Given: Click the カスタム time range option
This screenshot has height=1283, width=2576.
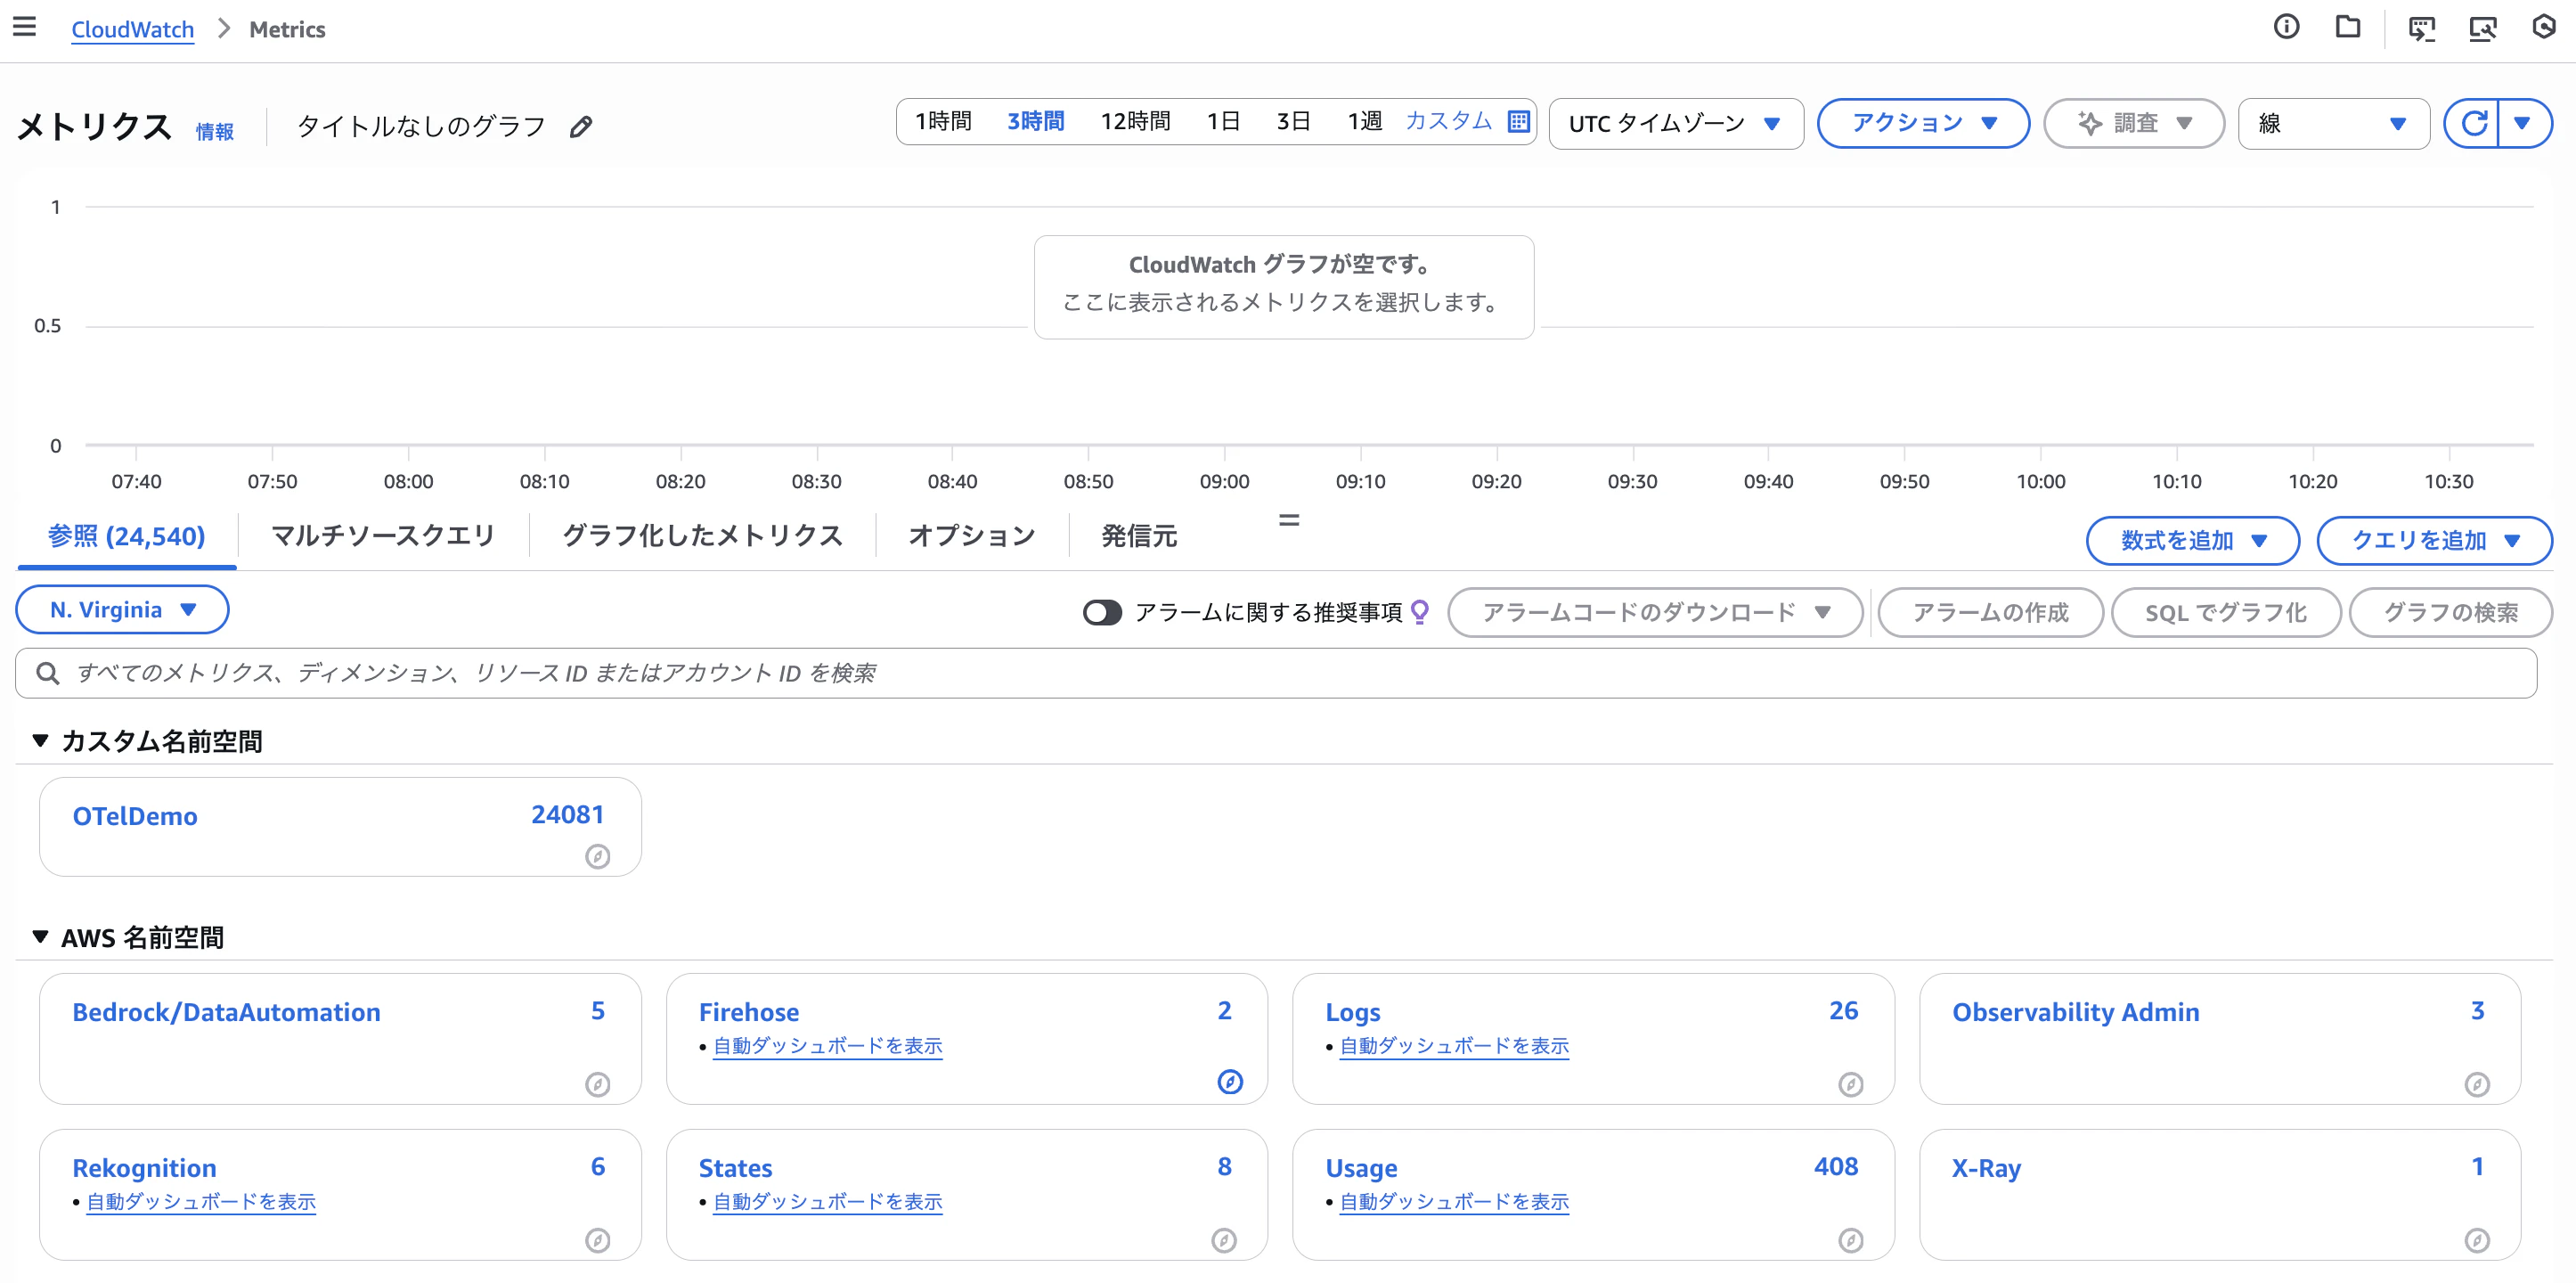Looking at the screenshot, I should pos(1448,121).
